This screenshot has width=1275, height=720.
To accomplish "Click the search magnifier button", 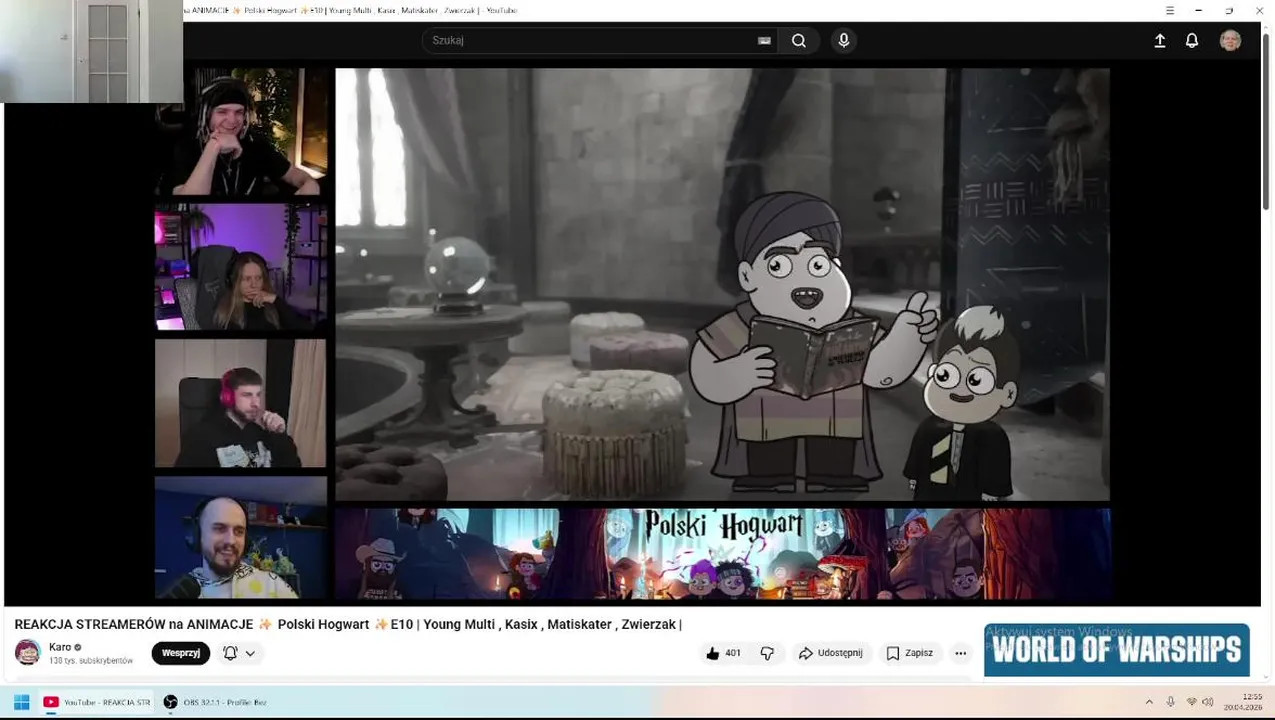I will [799, 41].
